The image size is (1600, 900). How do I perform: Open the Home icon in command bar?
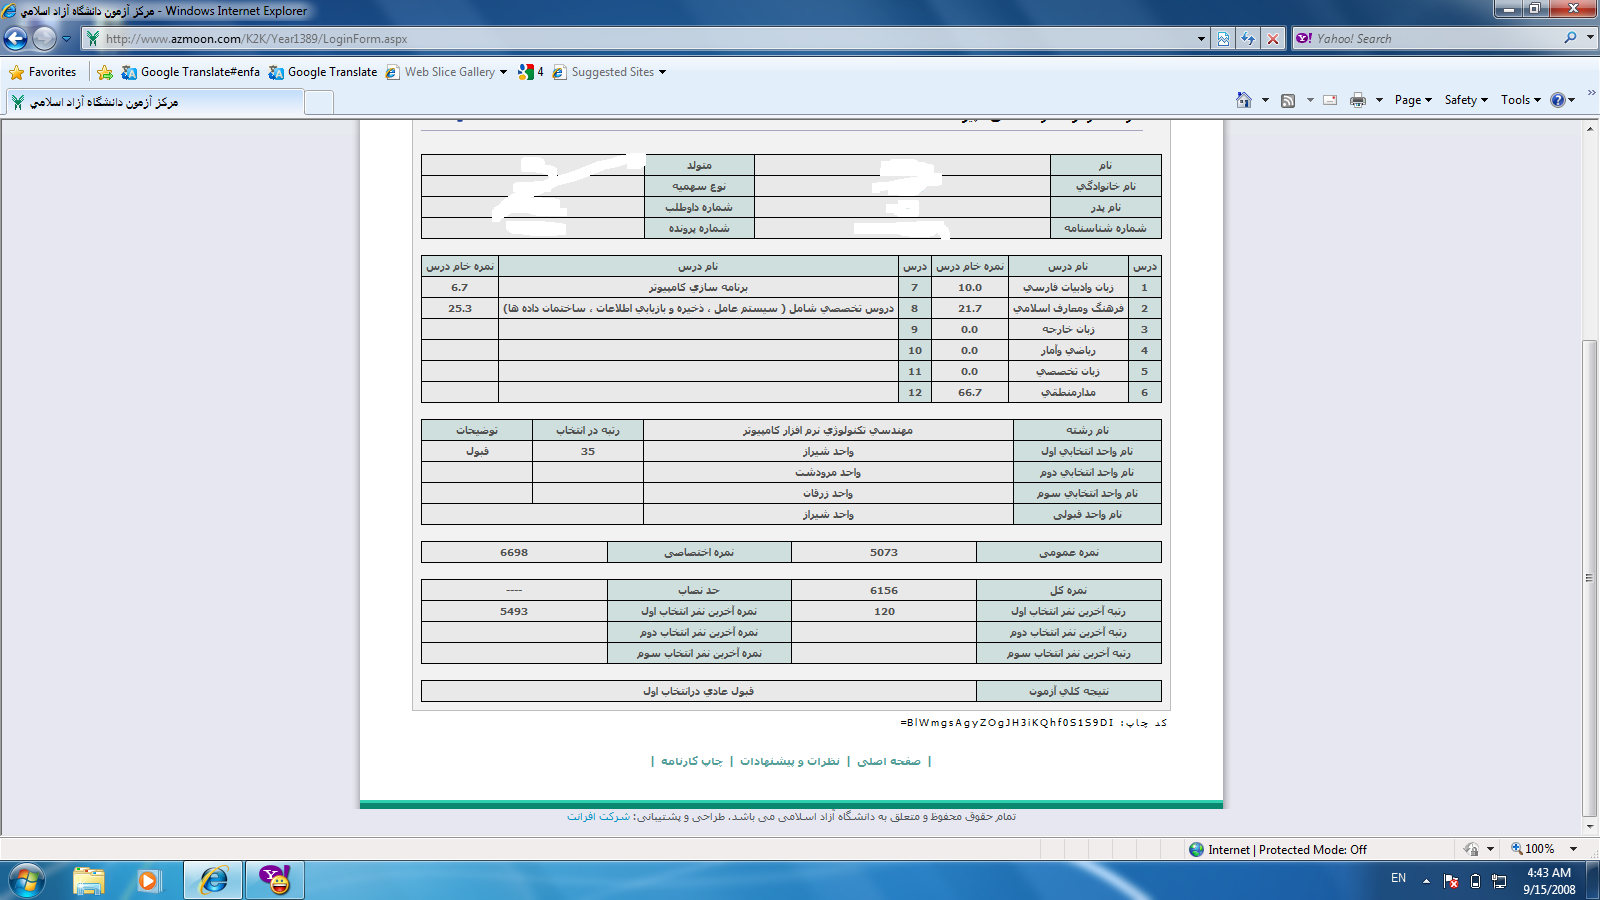click(1244, 100)
